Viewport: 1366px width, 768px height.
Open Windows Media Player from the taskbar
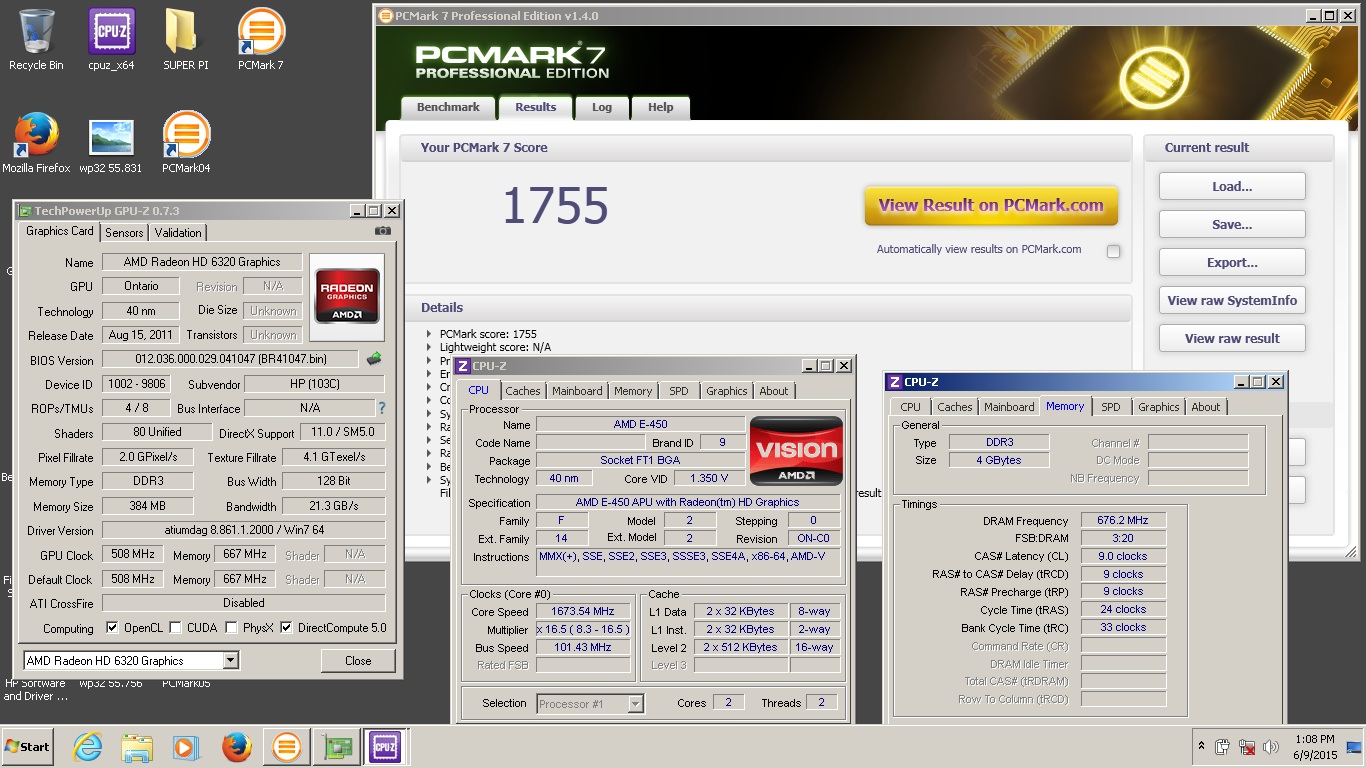pyautogui.click(x=186, y=747)
